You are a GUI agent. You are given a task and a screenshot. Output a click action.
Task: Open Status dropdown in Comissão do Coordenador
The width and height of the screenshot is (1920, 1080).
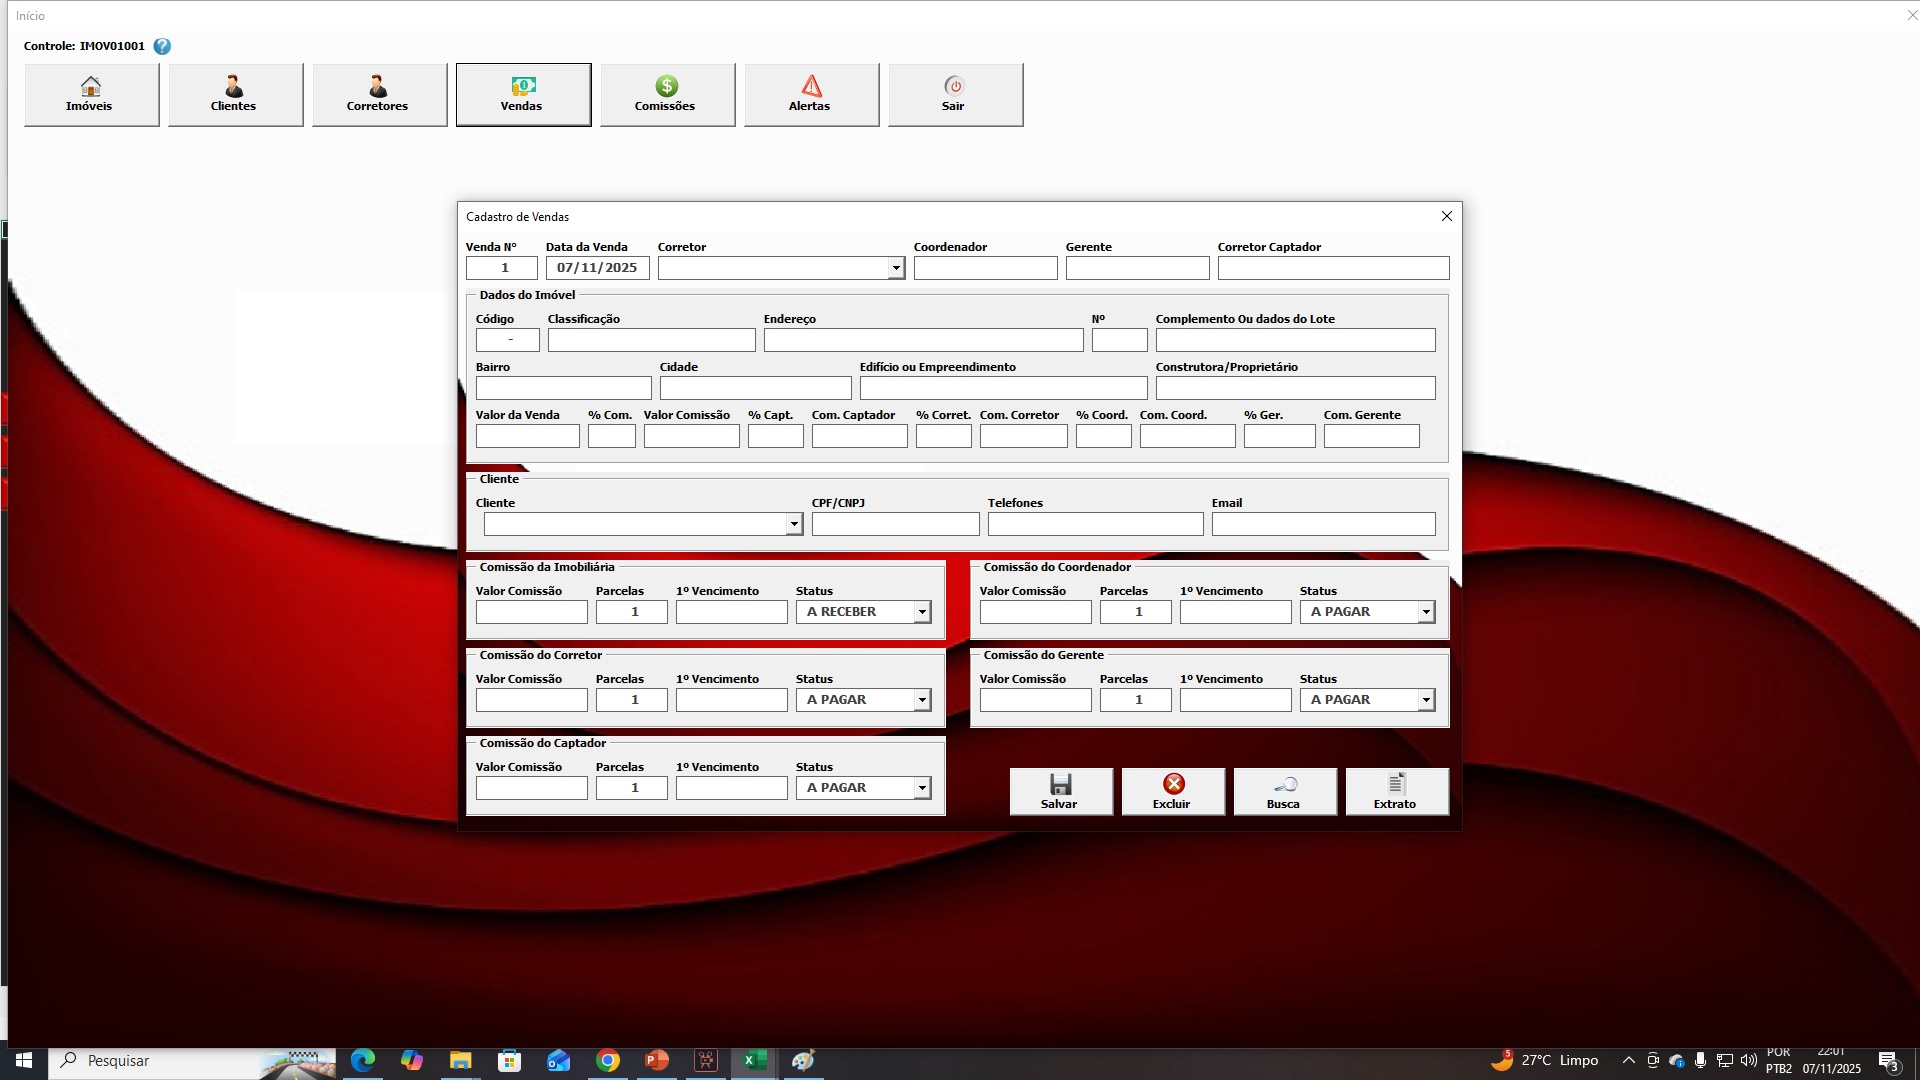pyautogui.click(x=1425, y=612)
